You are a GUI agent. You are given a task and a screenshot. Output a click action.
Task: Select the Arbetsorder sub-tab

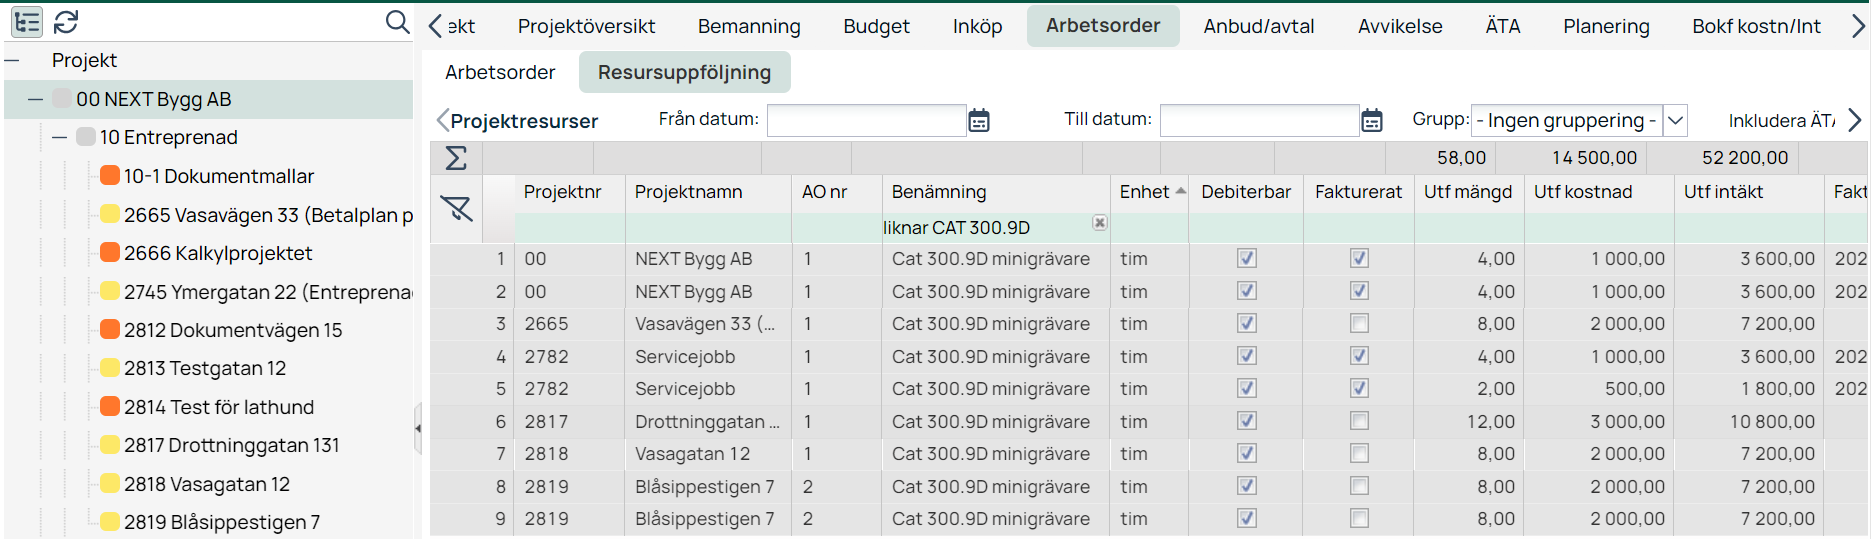pyautogui.click(x=500, y=72)
